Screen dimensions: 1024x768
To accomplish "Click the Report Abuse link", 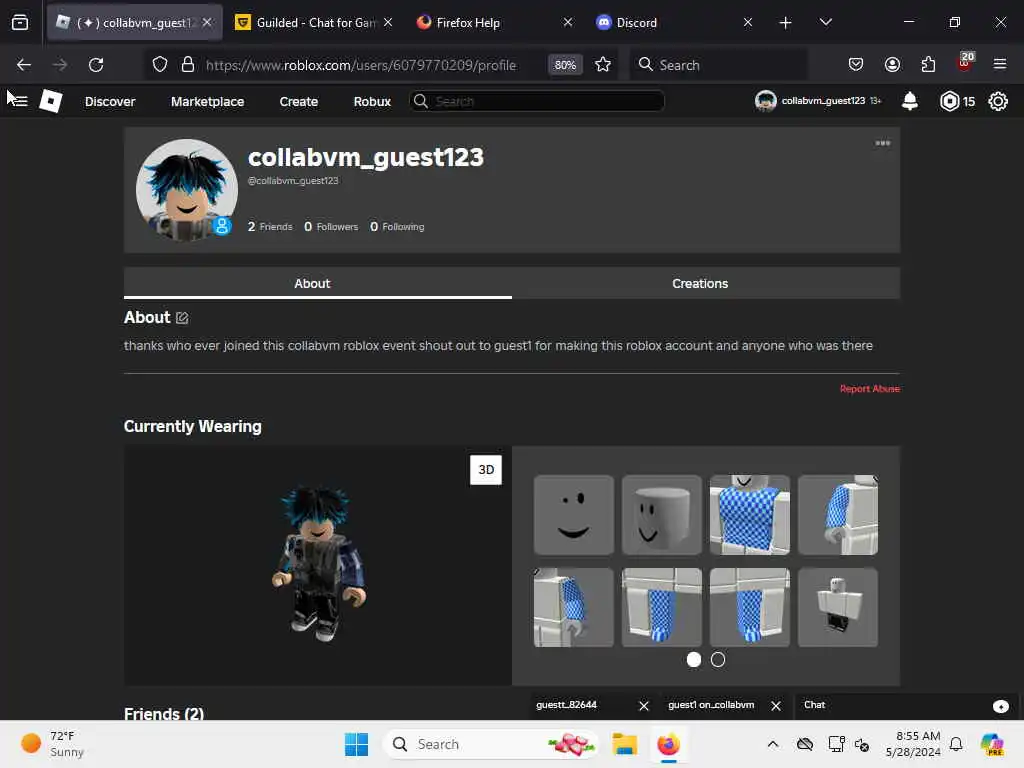I will 869,389.
